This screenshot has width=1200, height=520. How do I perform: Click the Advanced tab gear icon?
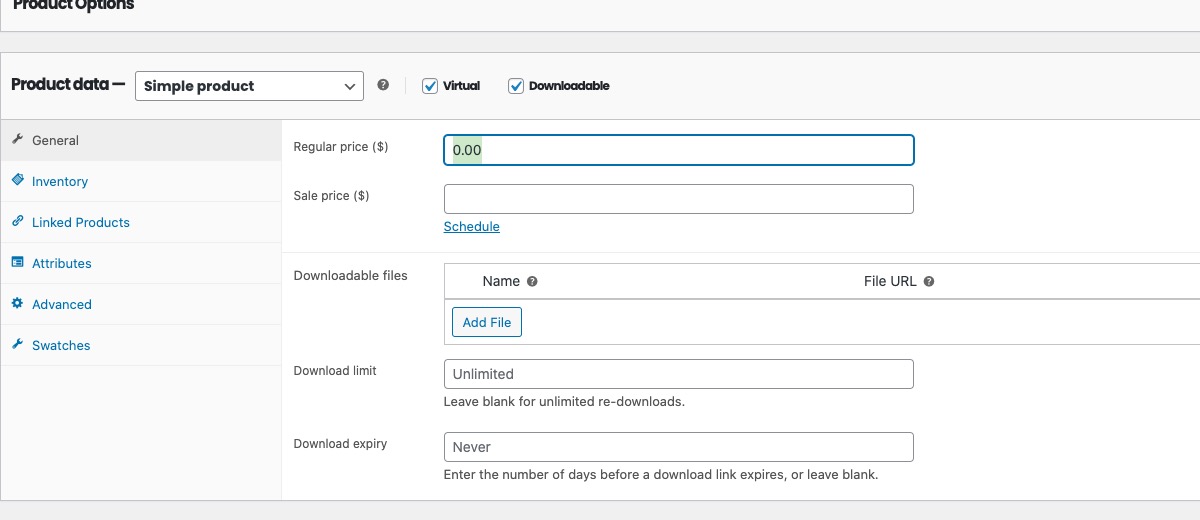click(x=17, y=304)
